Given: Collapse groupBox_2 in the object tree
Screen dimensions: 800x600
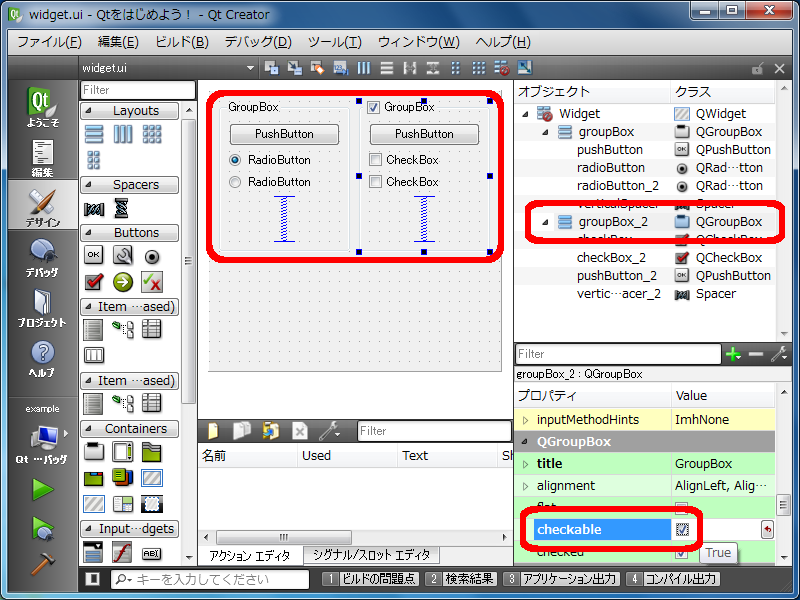Looking at the screenshot, I should [545, 222].
